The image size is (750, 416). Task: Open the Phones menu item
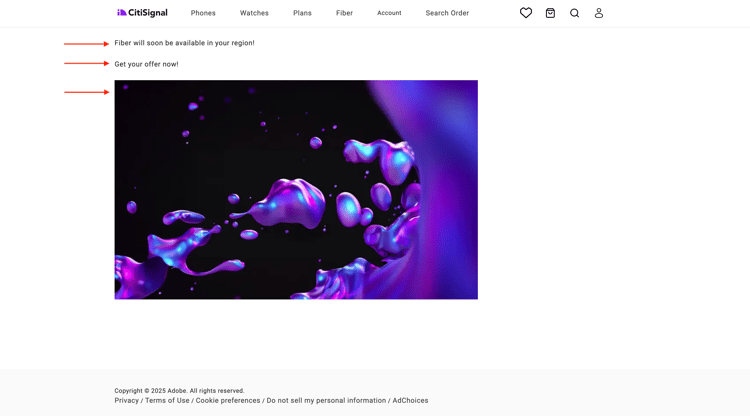click(203, 13)
